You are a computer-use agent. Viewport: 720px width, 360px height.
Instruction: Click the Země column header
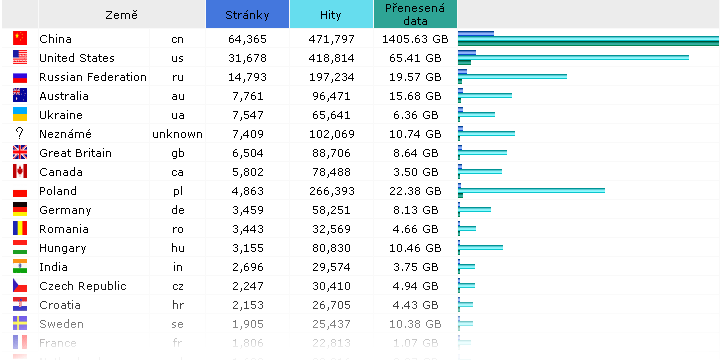click(x=122, y=14)
